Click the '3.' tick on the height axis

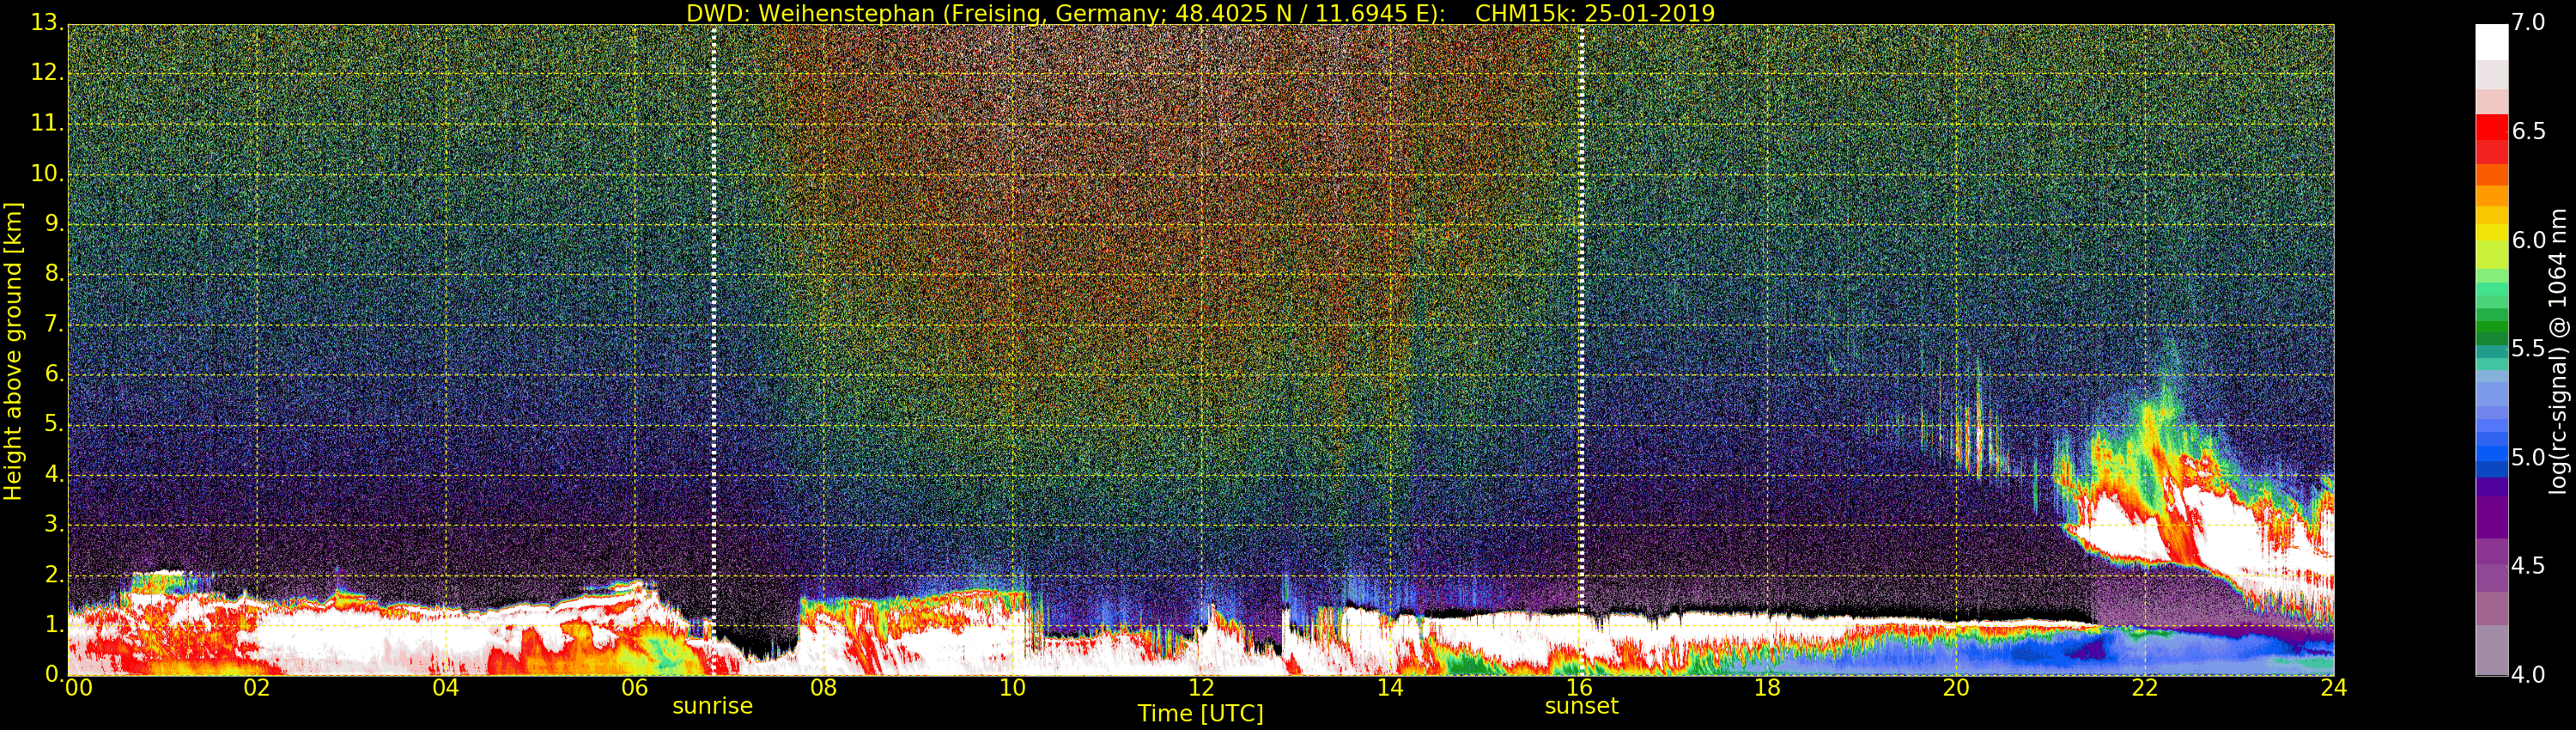coord(53,523)
